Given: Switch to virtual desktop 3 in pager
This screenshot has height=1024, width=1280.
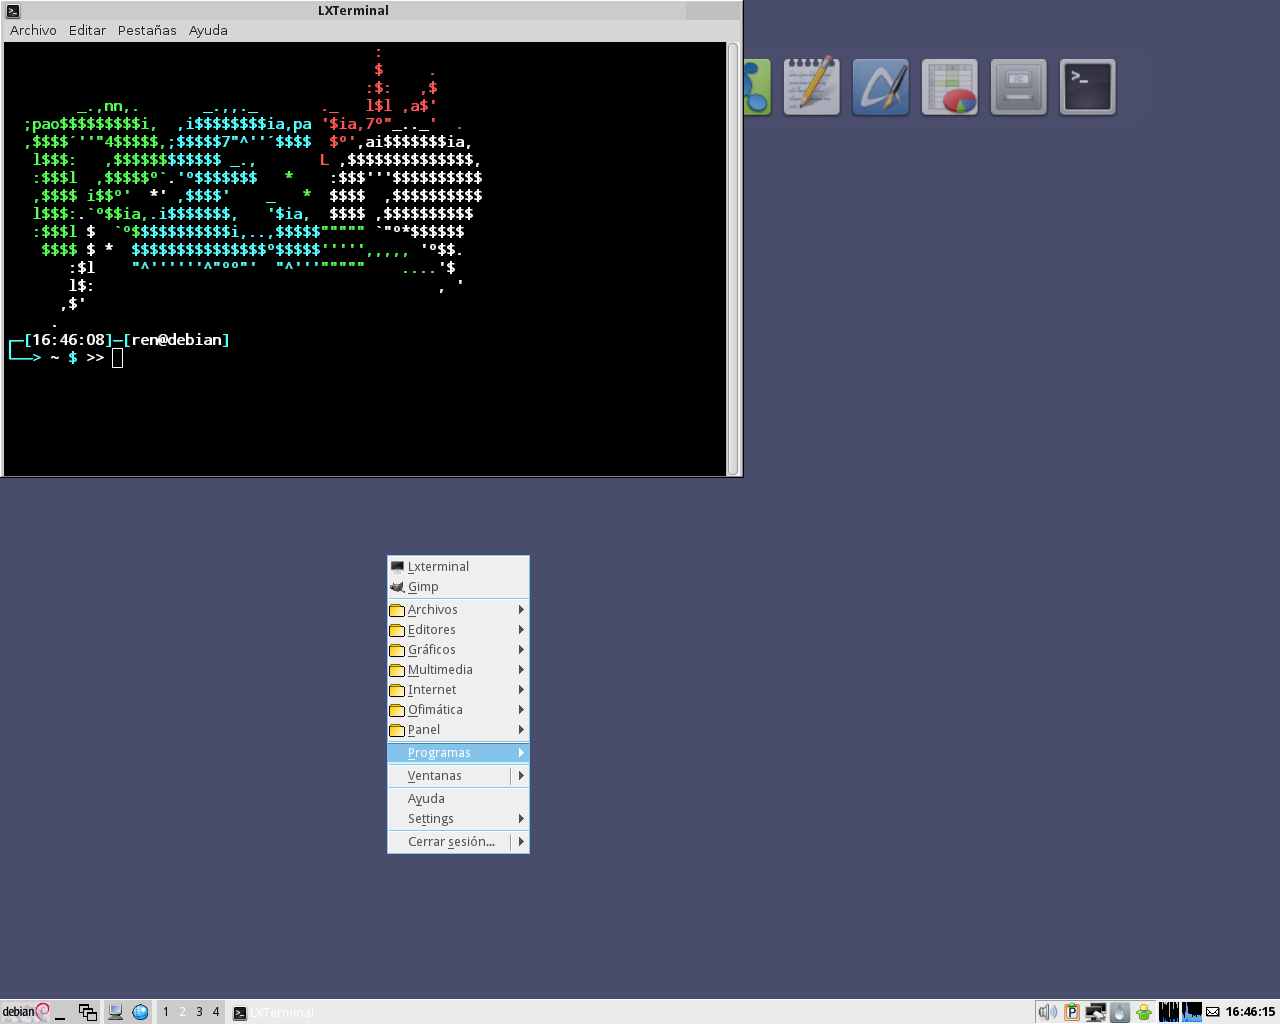Looking at the screenshot, I should coord(199,1012).
